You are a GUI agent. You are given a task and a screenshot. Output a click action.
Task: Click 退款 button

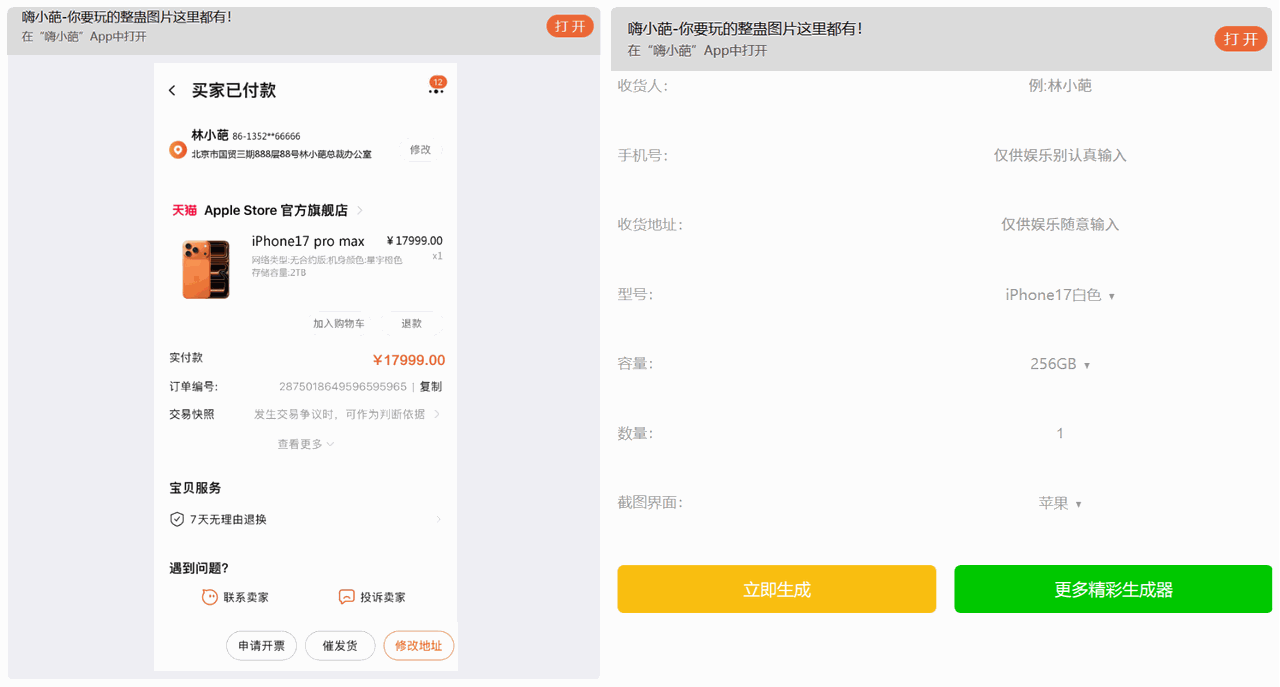tap(412, 324)
